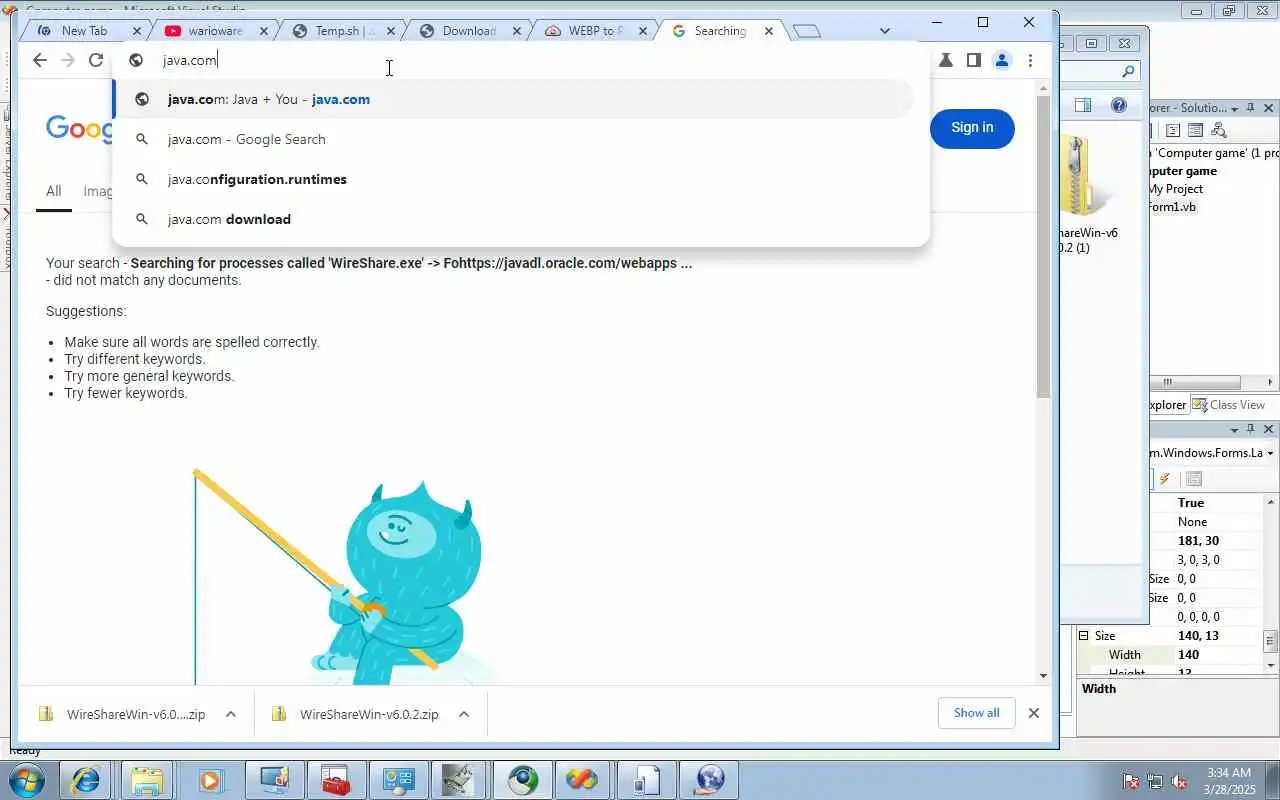Toggle Properties panel auto-hide pin

(1251, 429)
